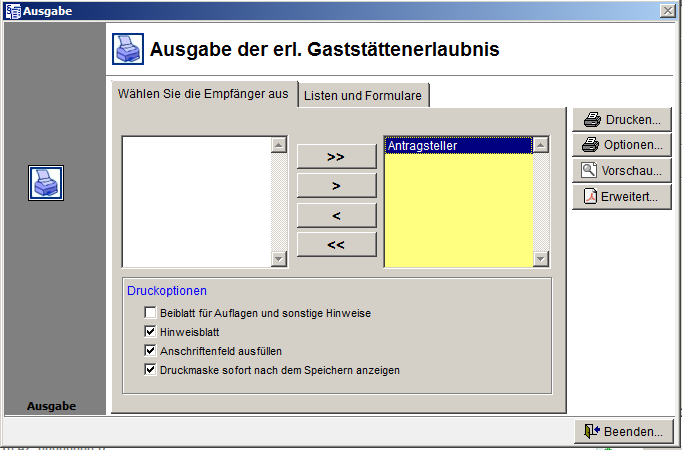Open Erweitert PDF options

click(x=621, y=197)
